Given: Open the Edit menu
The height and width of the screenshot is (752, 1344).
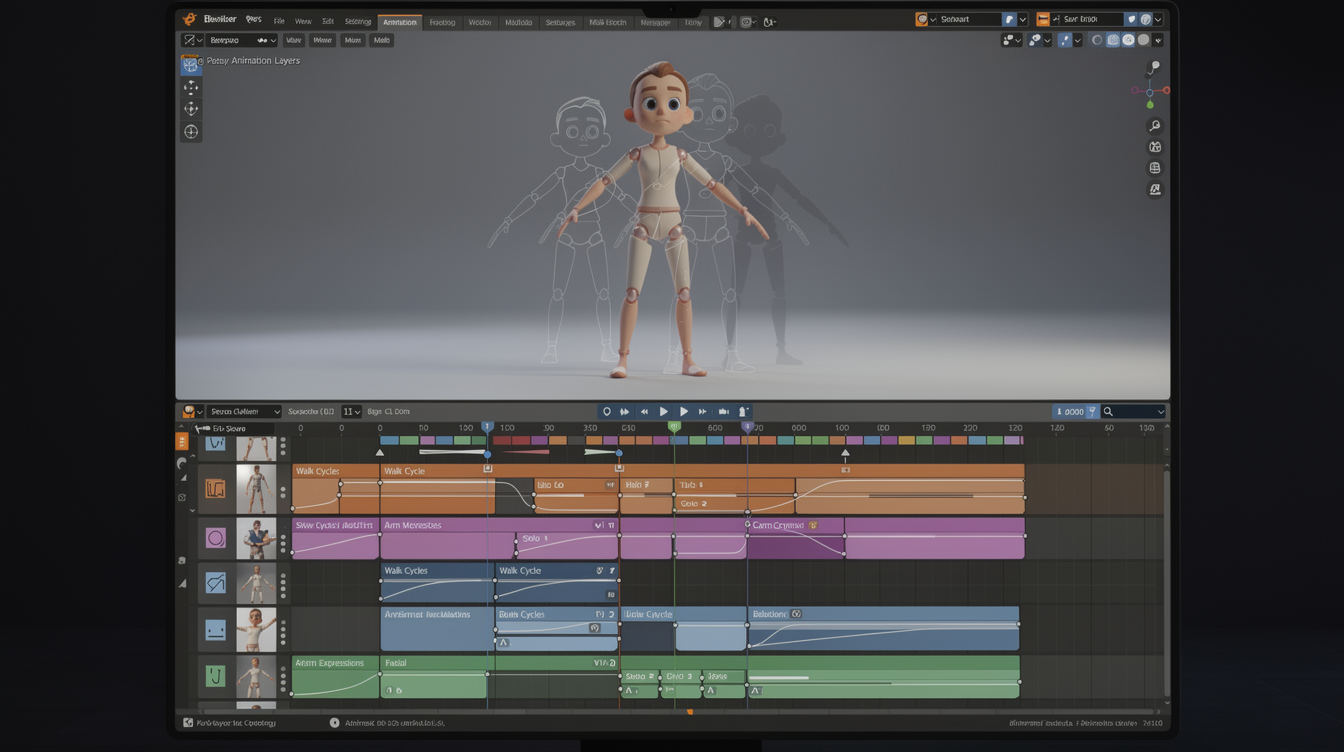Looking at the screenshot, I should click(x=327, y=21).
